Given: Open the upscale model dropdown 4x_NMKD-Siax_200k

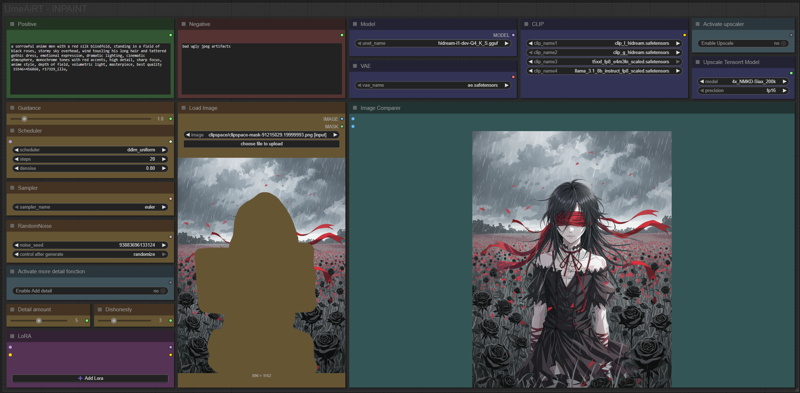Looking at the screenshot, I should [x=742, y=81].
